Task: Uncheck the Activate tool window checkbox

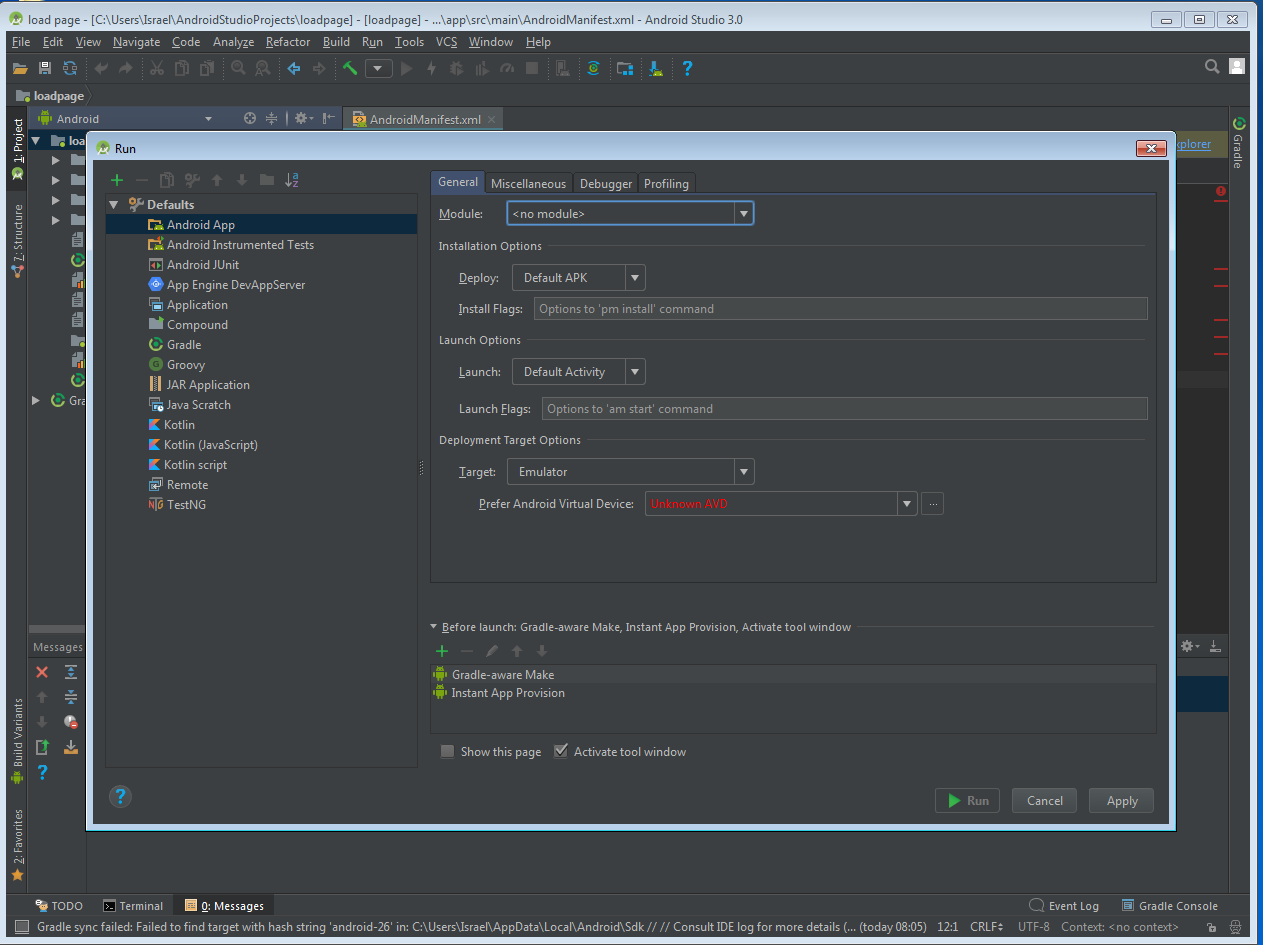Action: point(561,752)
